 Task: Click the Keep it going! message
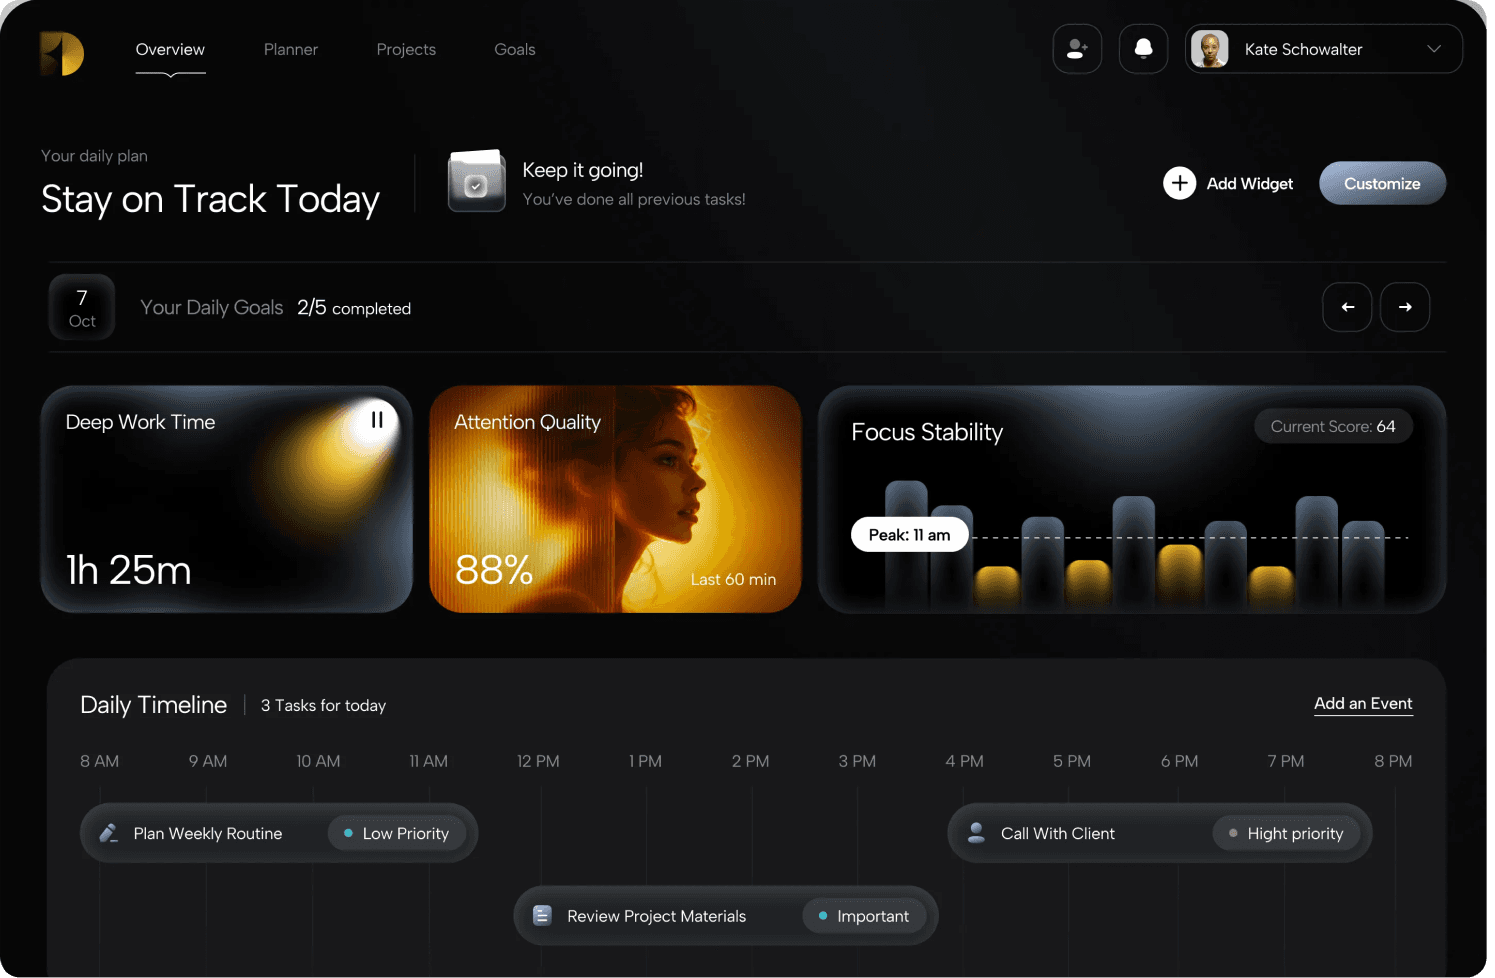click(x=583, y=170)
